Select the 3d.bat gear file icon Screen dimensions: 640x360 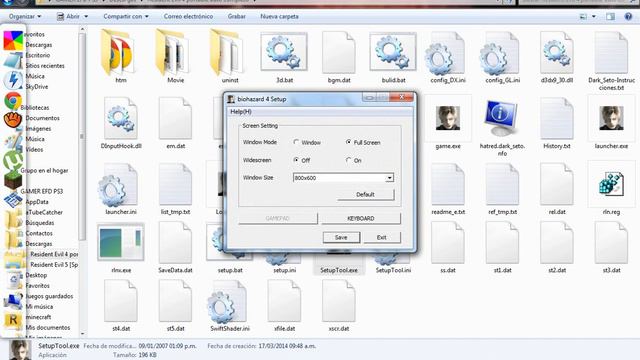(284, 52)
